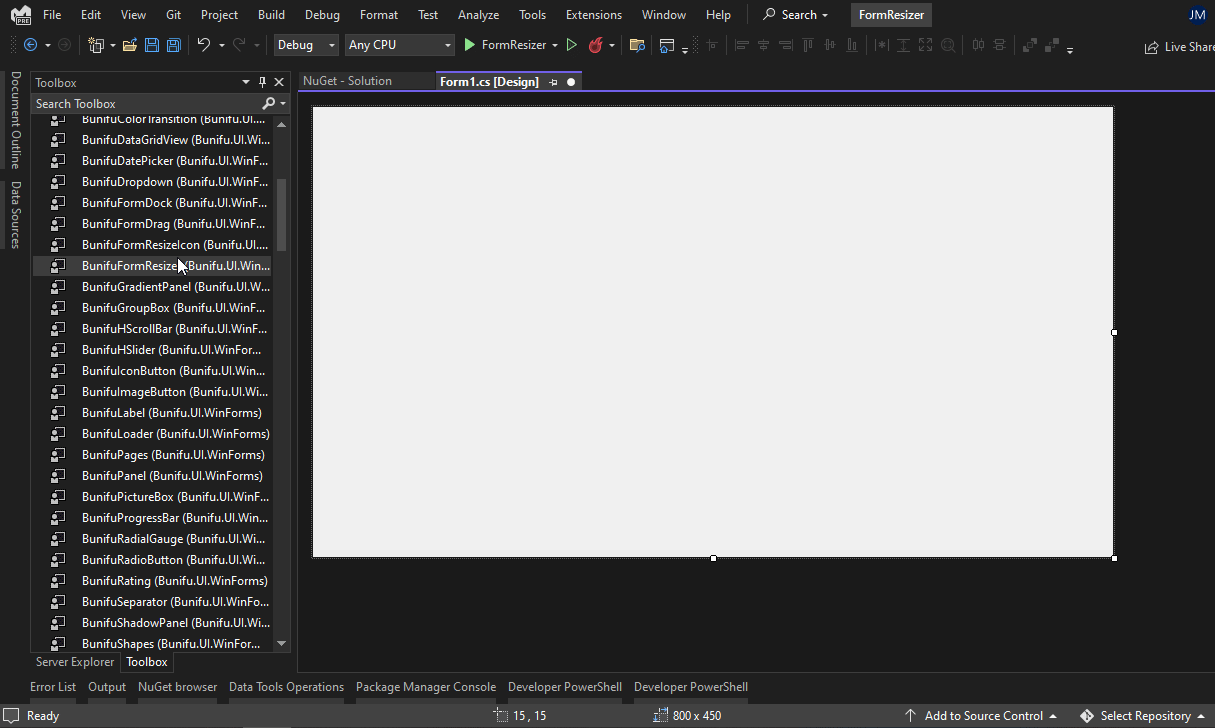
Task: Click the pin icon on Form1.cs [Design] tab
Action: [x=553, y=82]
